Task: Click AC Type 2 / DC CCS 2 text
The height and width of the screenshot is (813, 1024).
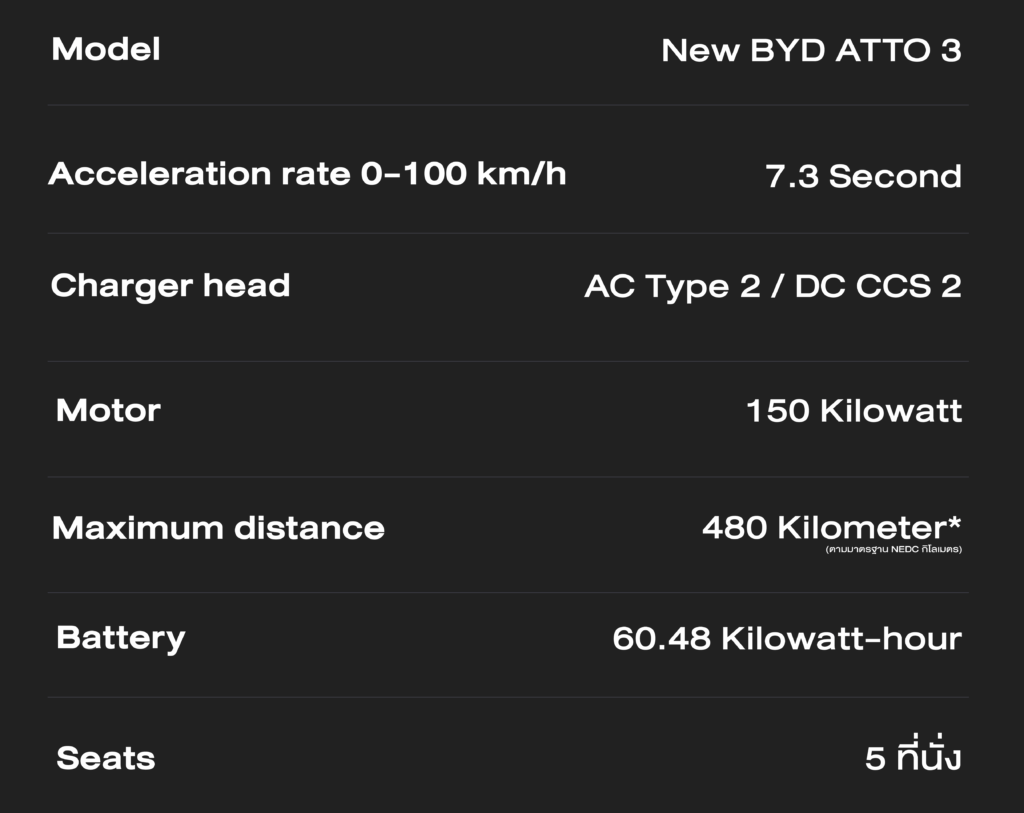Action: pos(773,287)
